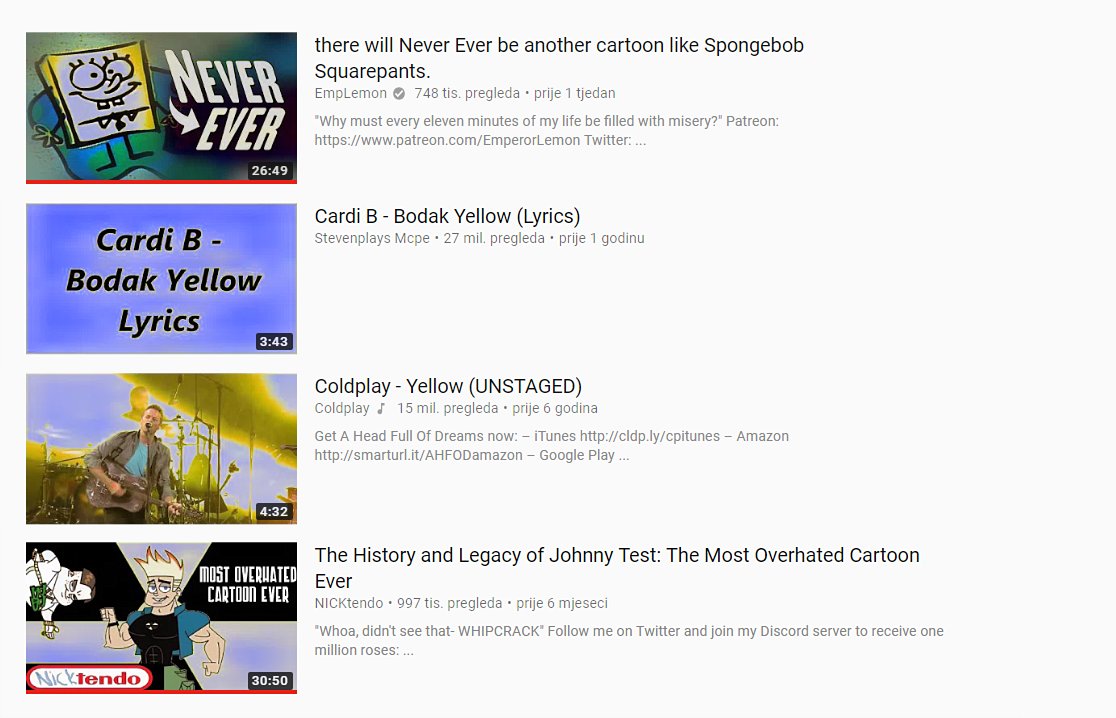Open the Johnny Test Most Overhated Cartoon thumbnail
This screenshot has height=718, width=1116.
coord(162,618)
